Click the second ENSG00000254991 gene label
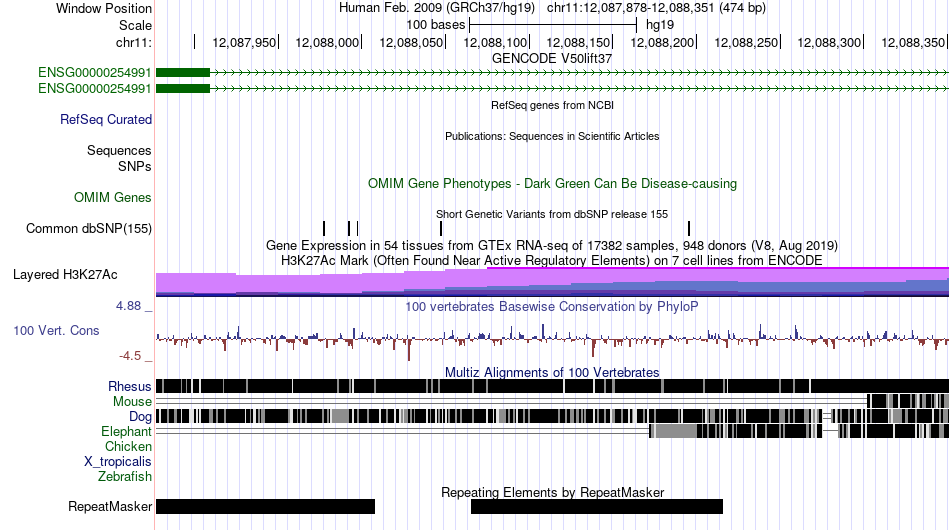 click(95, 88)
